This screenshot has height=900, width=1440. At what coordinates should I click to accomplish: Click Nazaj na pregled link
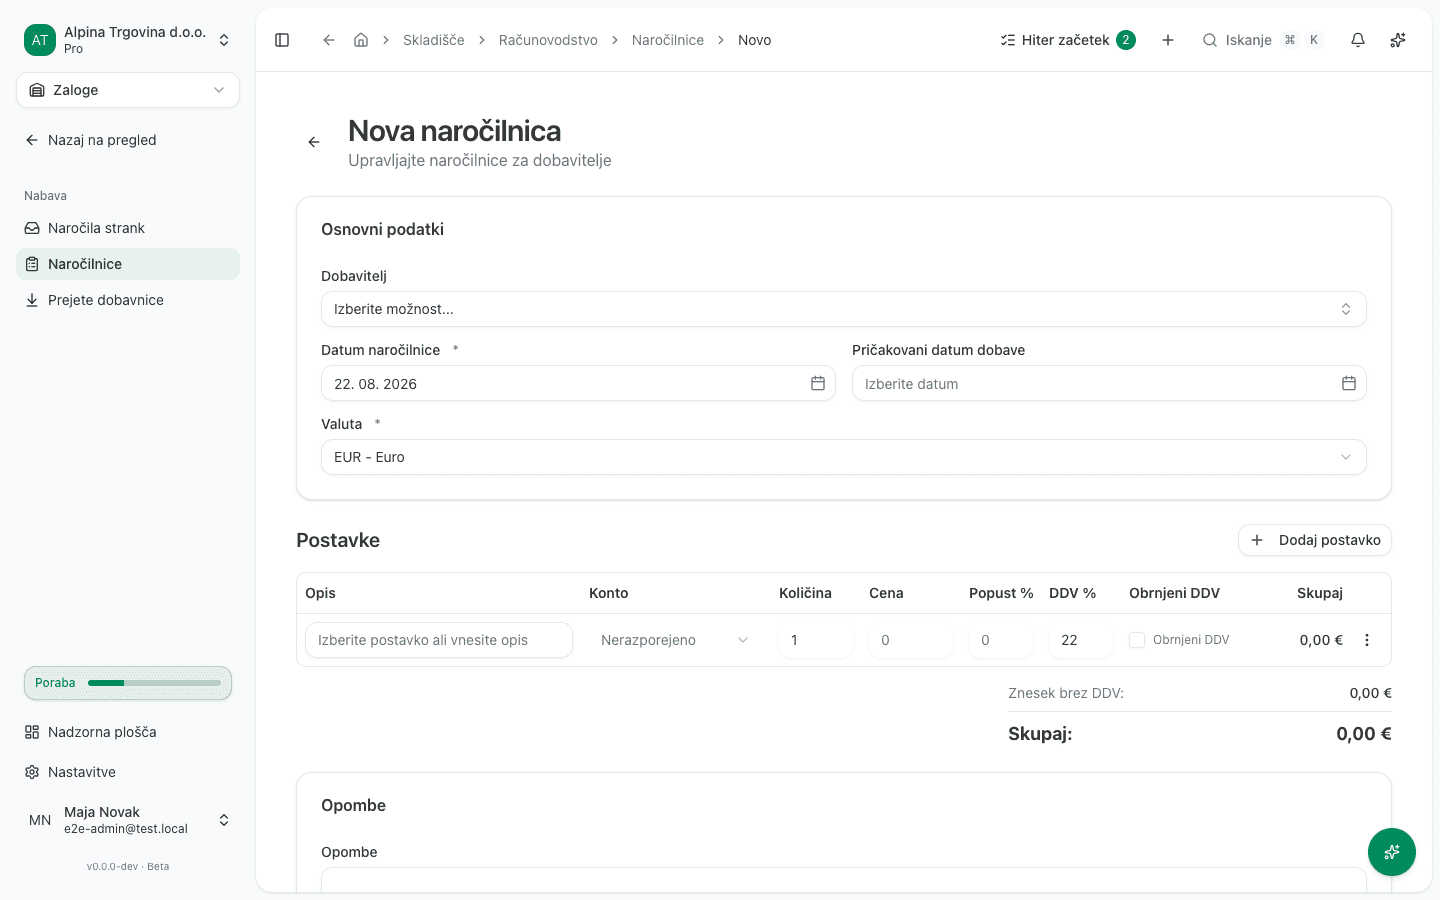[90, 140]
